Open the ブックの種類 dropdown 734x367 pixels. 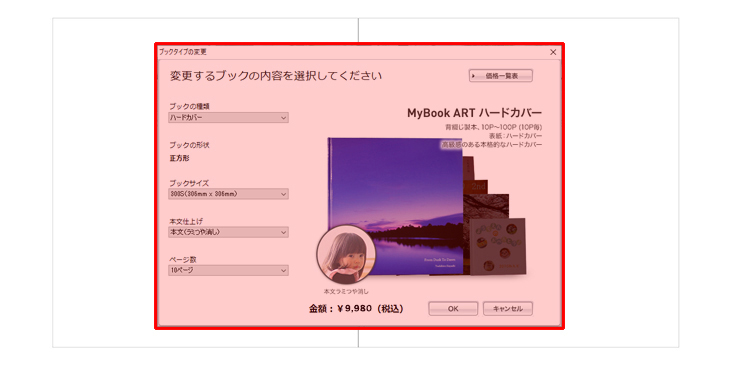point(228,118)
